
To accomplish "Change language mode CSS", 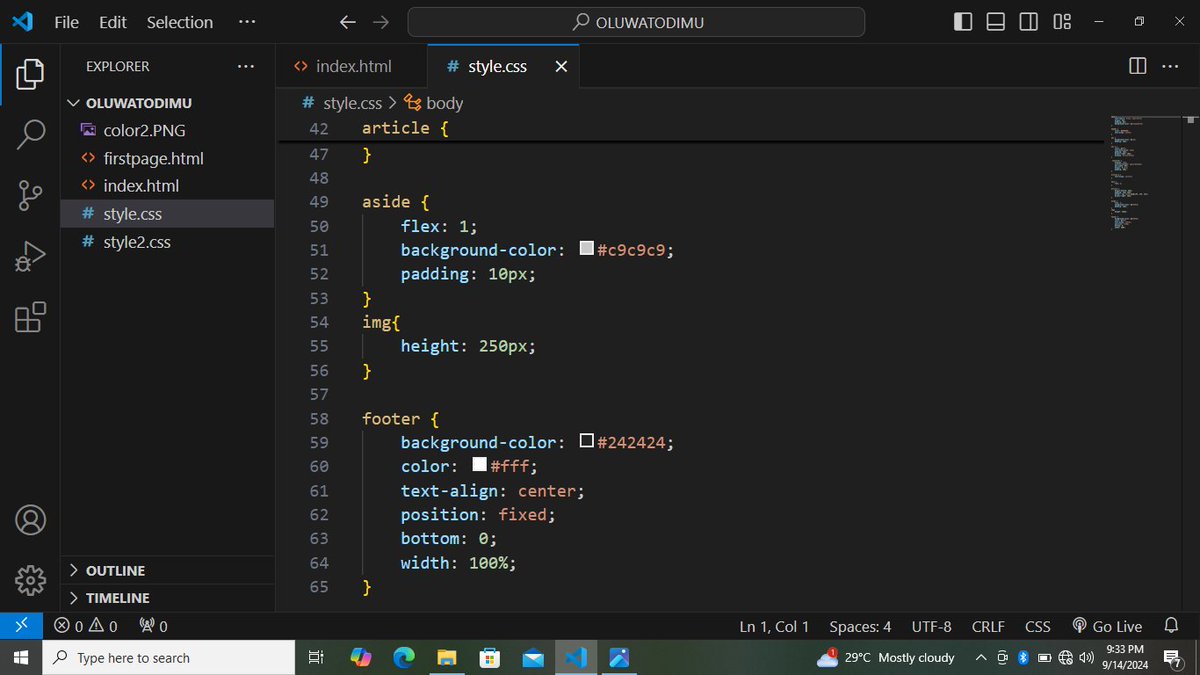I will click(1038, 627).
